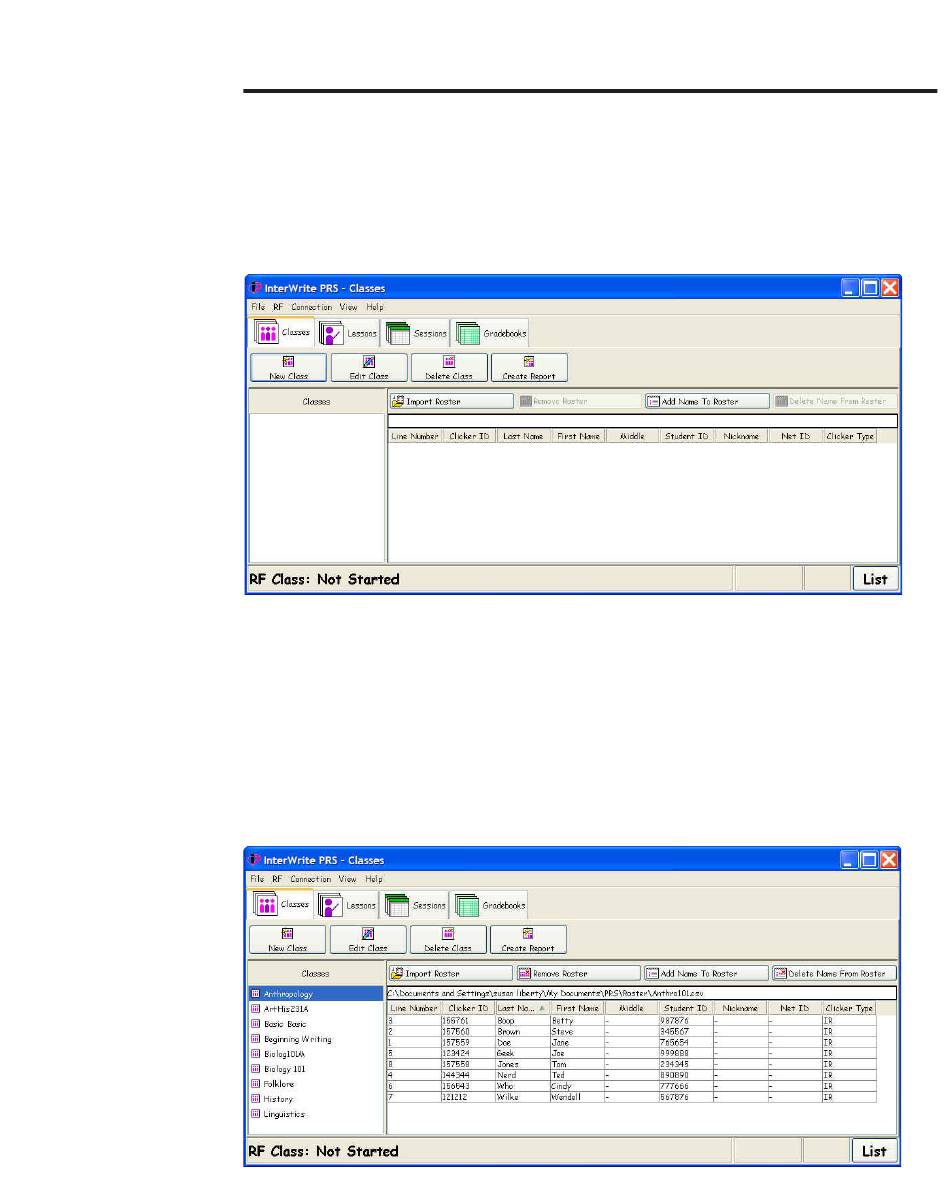Click Add Name To Roster icon, empty-roster window
Screen dimensions: 950x1181
[653, 401]
